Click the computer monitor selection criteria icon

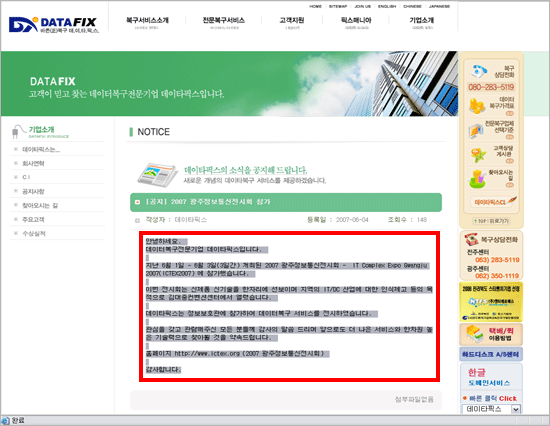click(477, 131)
